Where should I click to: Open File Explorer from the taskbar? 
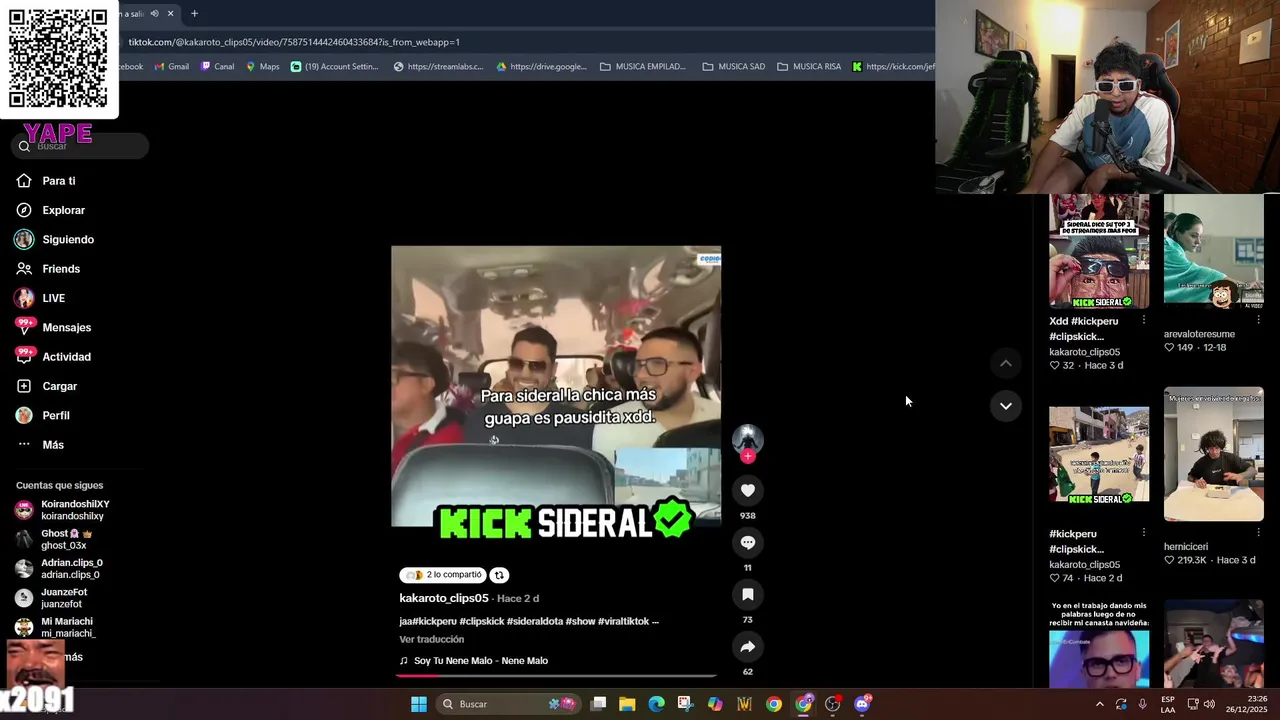(x=627, y=704)
